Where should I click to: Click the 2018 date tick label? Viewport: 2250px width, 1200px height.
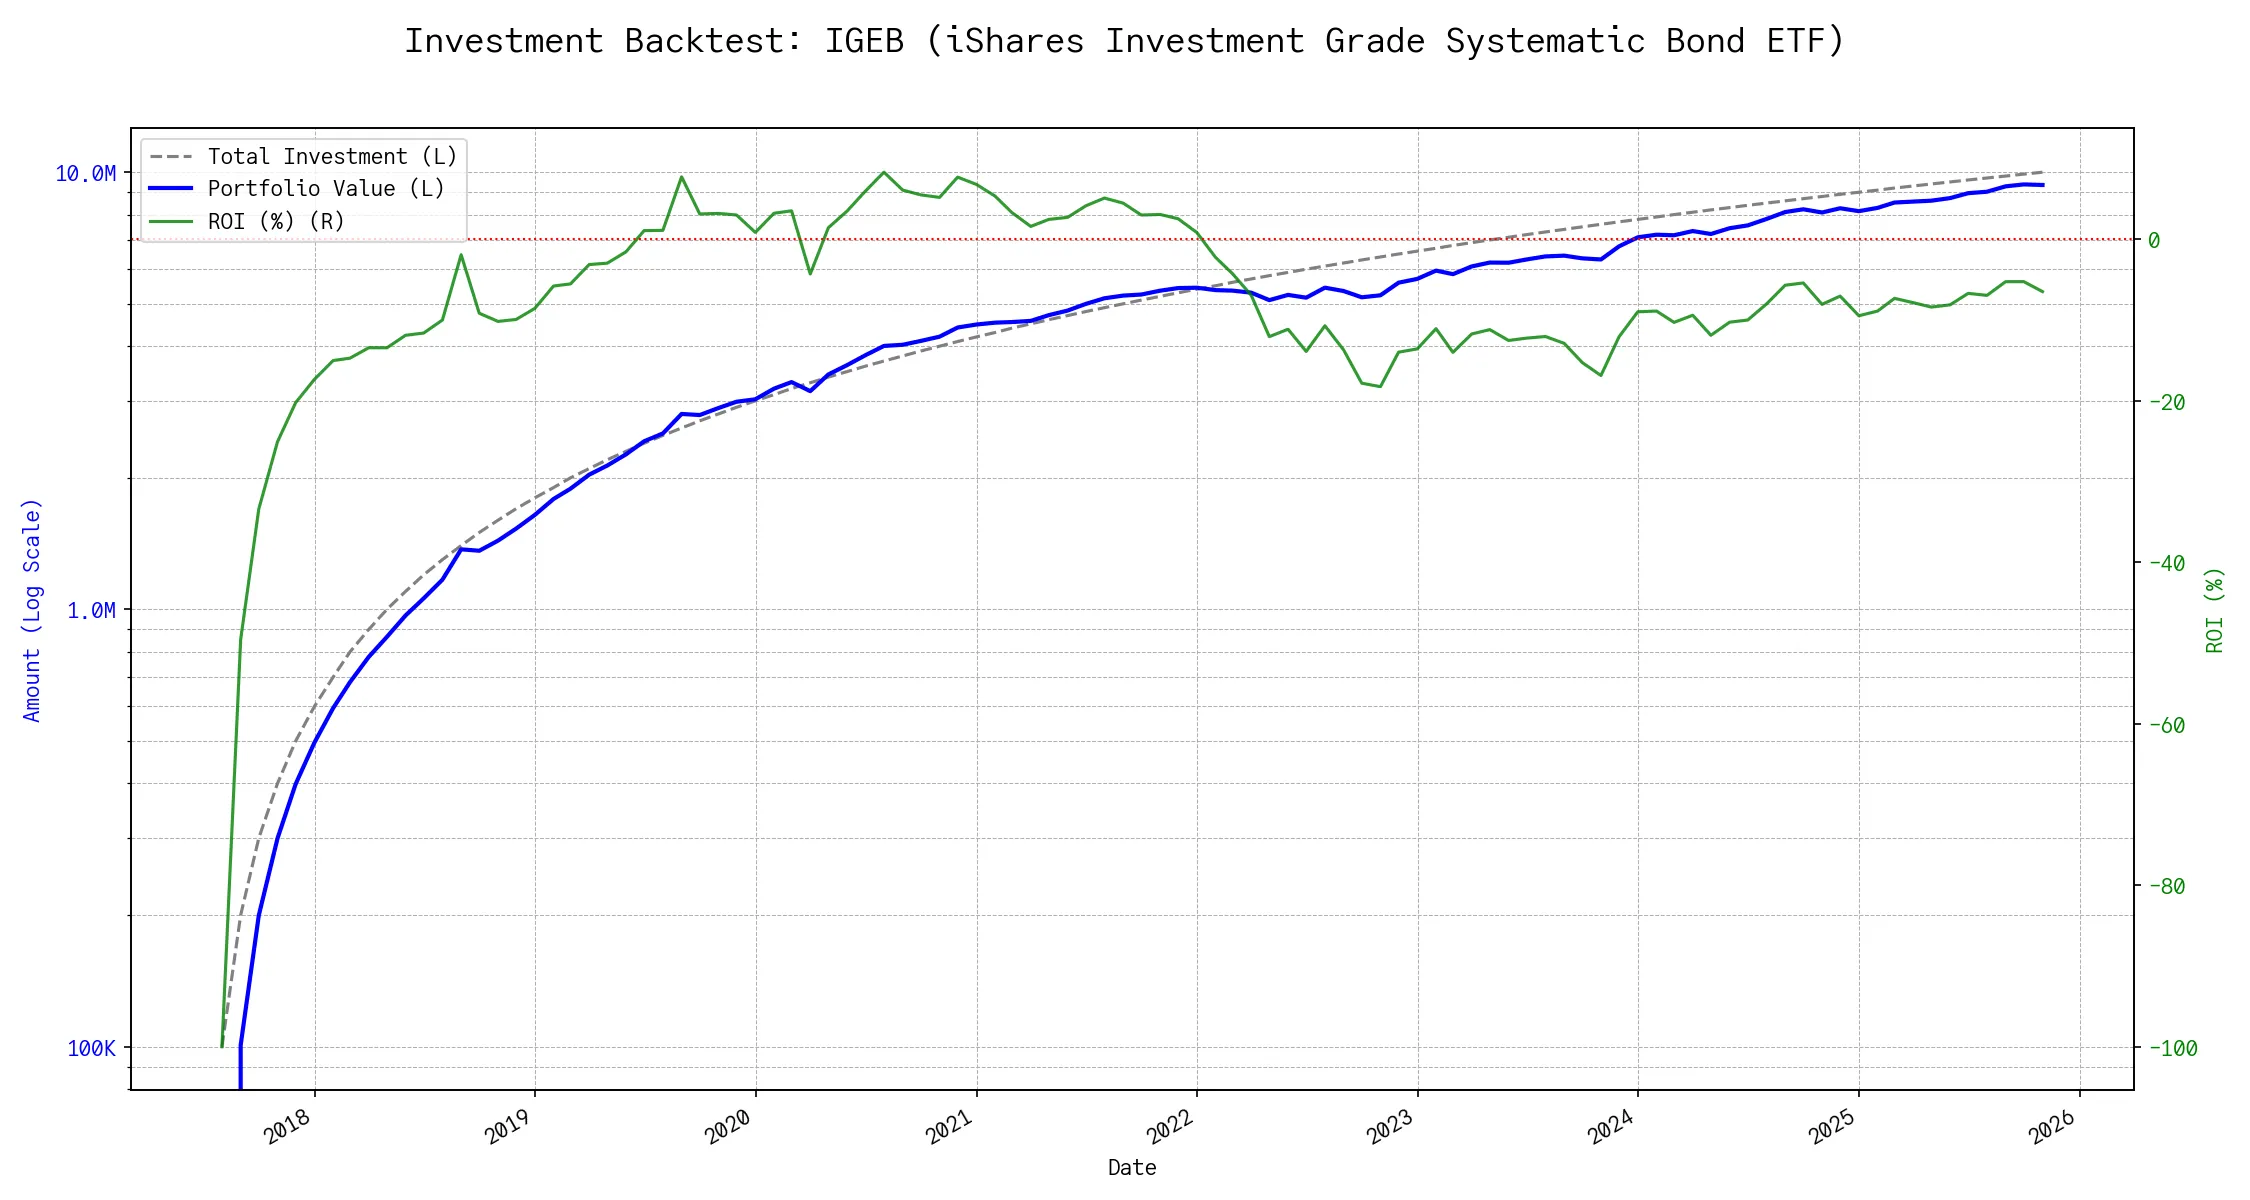pyautogui.click(x=288, y=1127)
